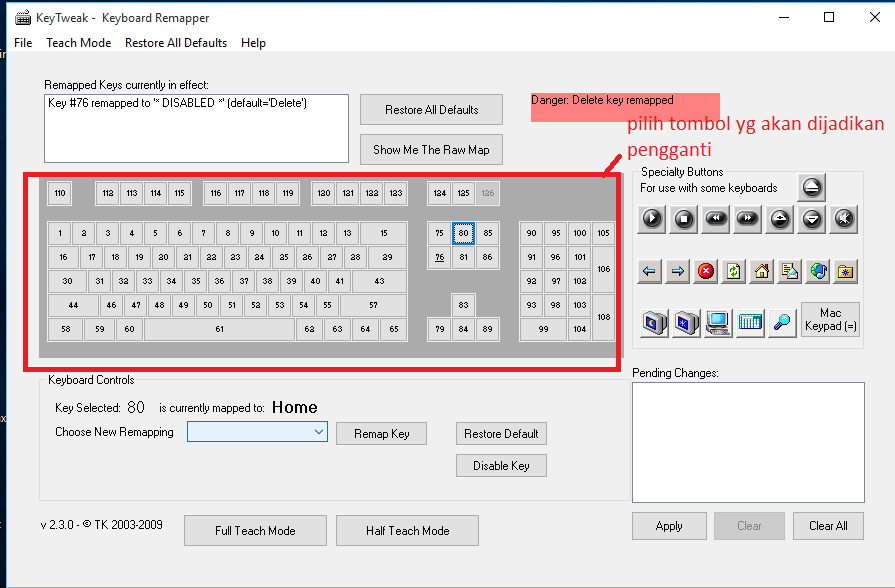Select the globe with music note button
Viewport: 895px width, 588px height.
(817, 272)
